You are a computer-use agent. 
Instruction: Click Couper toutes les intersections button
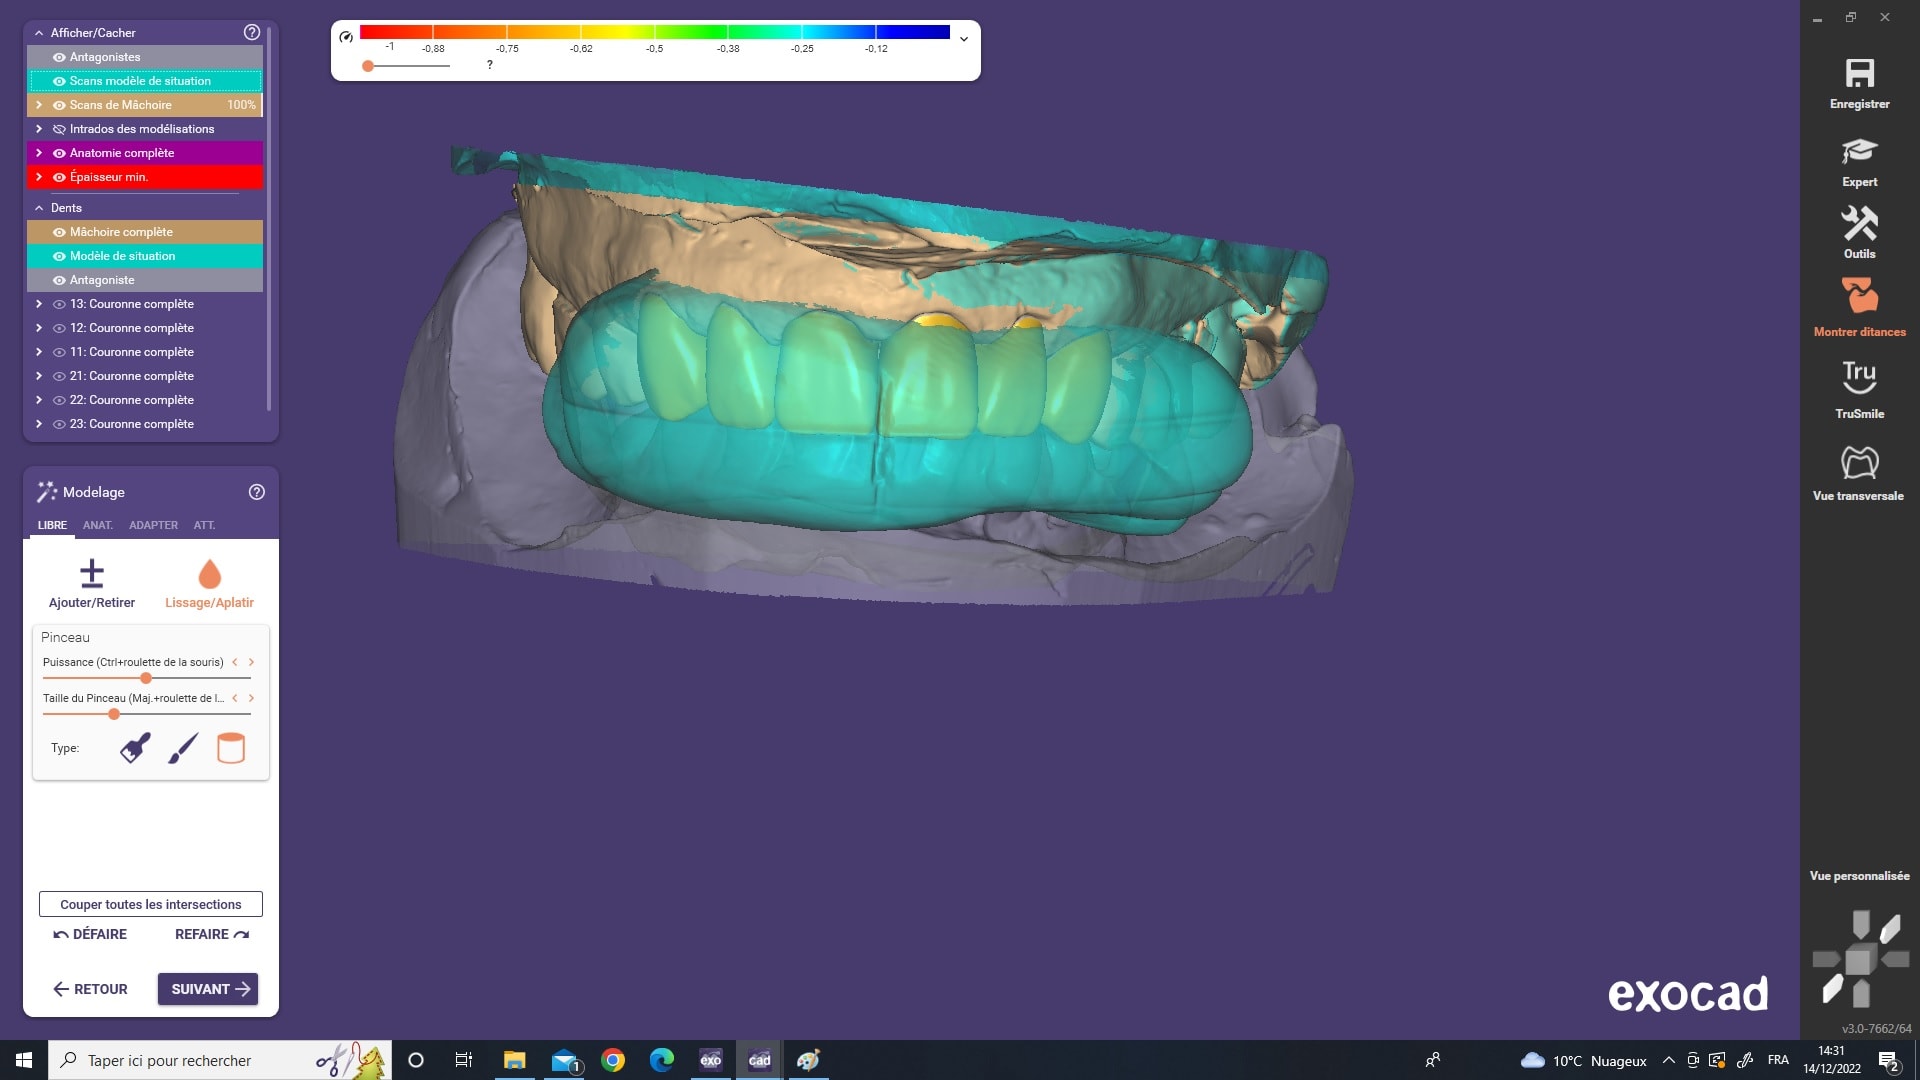[151, 904]
